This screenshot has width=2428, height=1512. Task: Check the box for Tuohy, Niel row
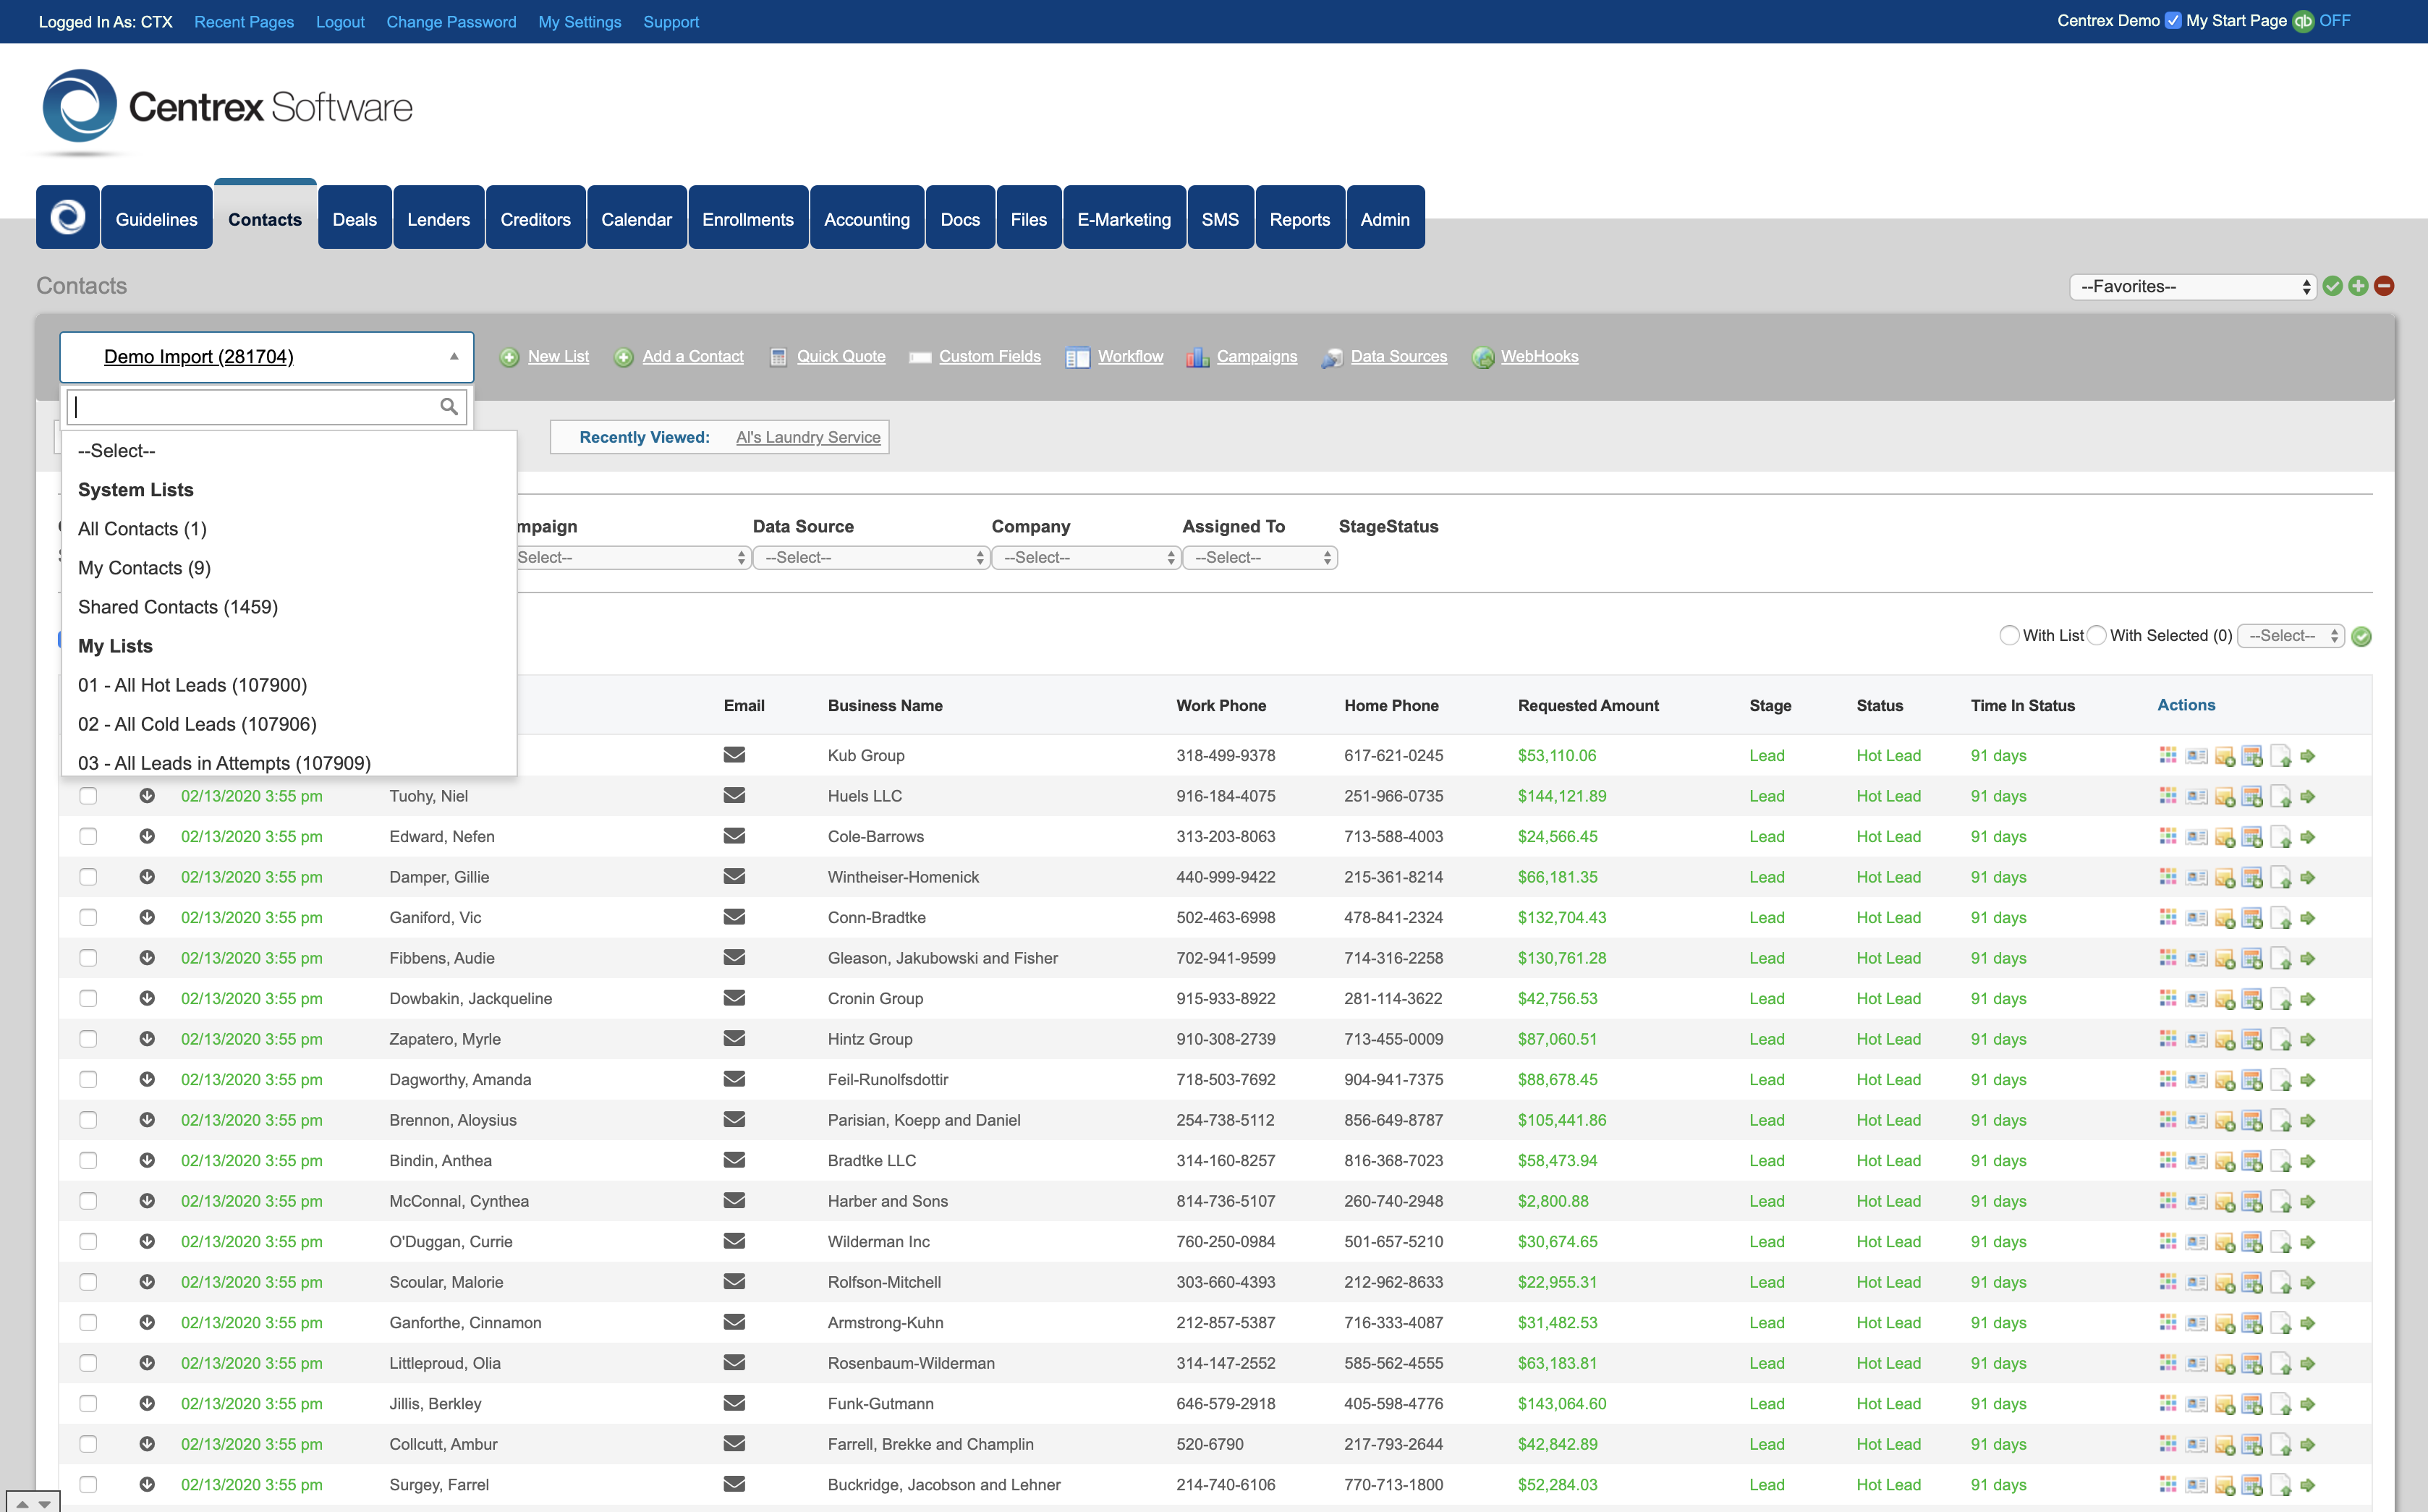(88, 796)
